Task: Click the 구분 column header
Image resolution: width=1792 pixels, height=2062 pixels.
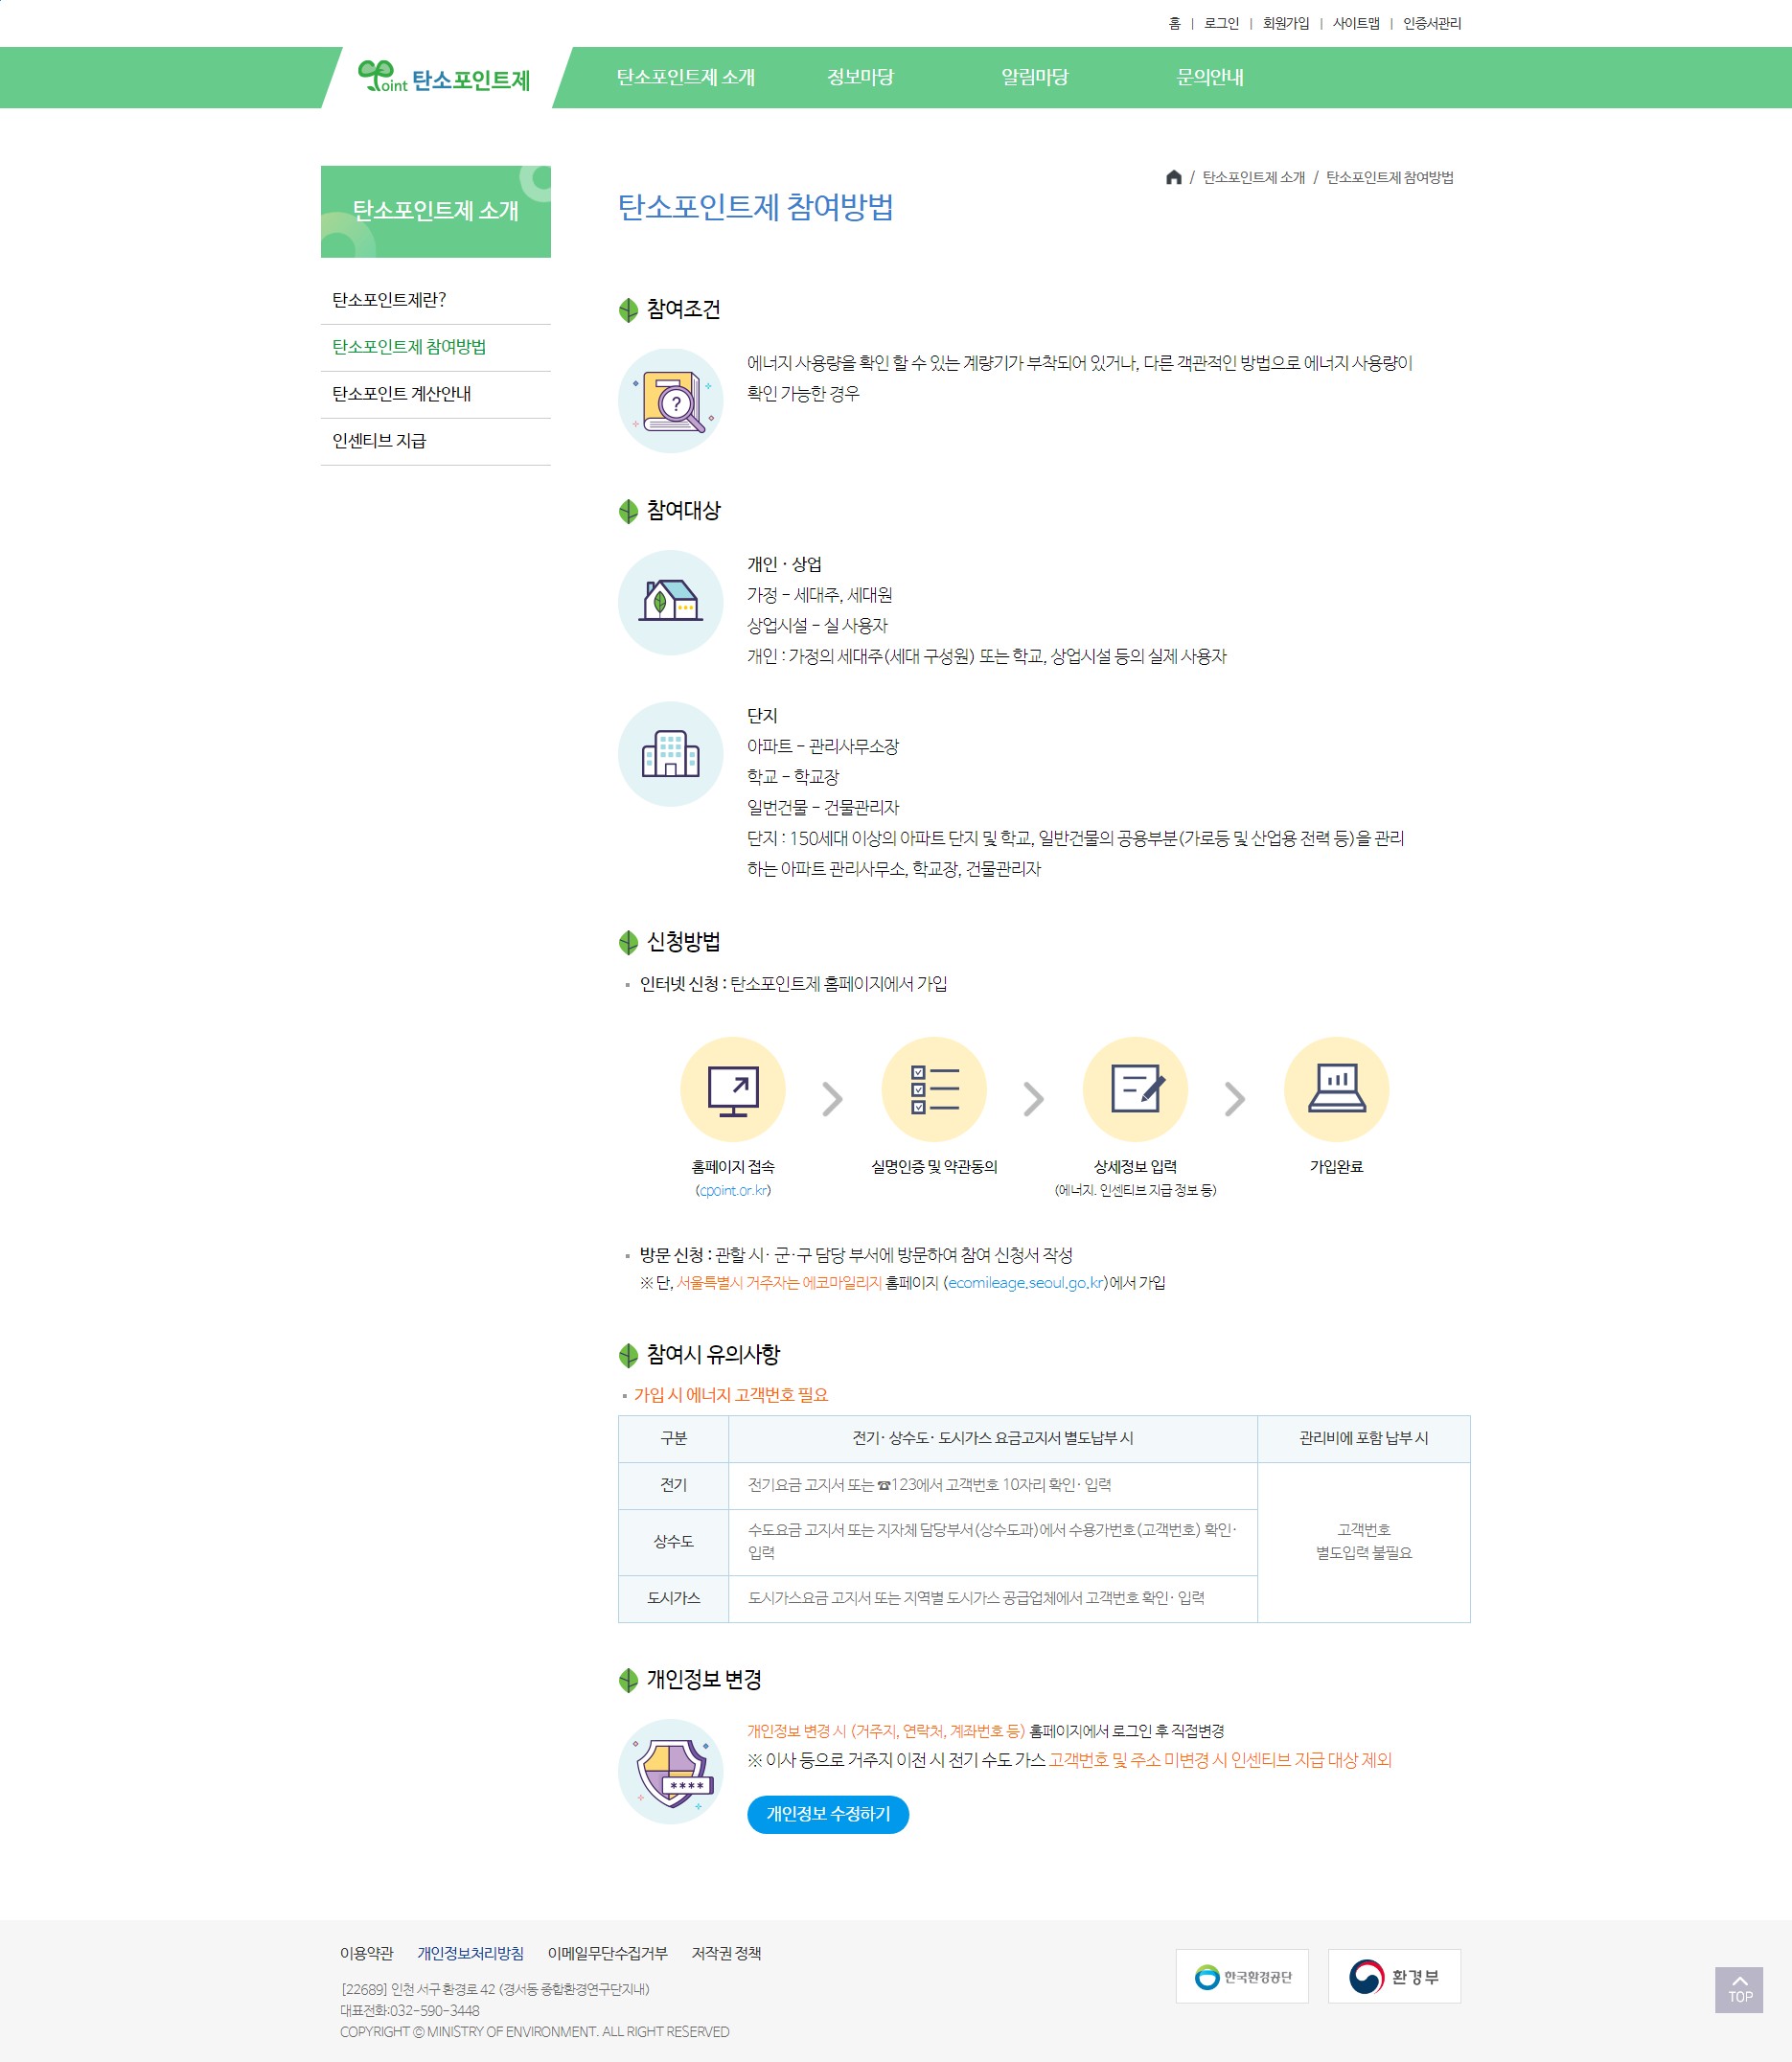Action: 673,1438
